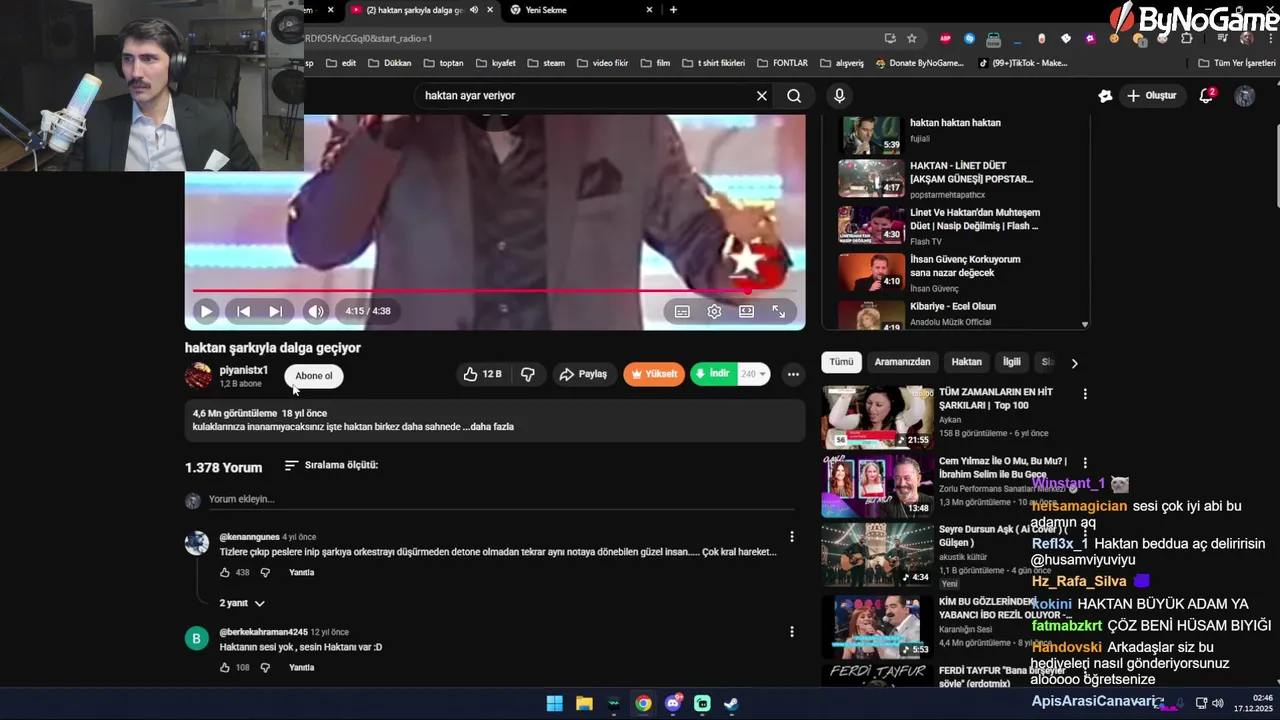Focus the Yorum ekleyin comment field
The height and width of the screenshot is (720, 1280).
pyautogui.click(x=500, y=499)
